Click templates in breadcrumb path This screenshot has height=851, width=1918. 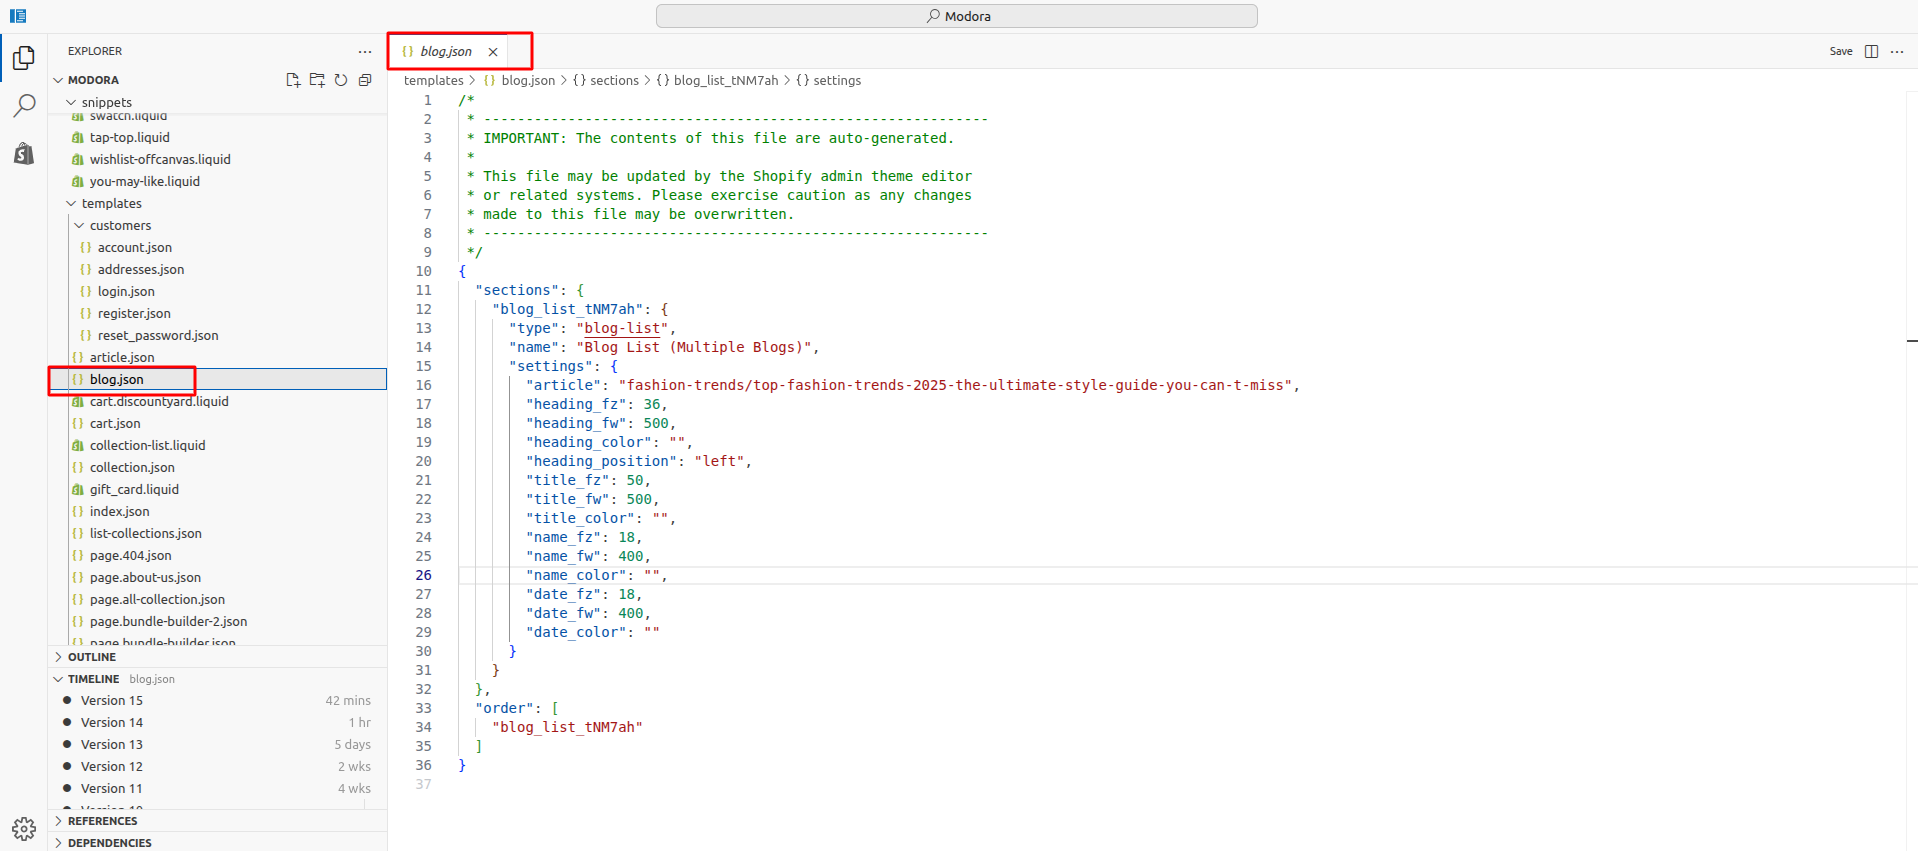tap(433, 80)
